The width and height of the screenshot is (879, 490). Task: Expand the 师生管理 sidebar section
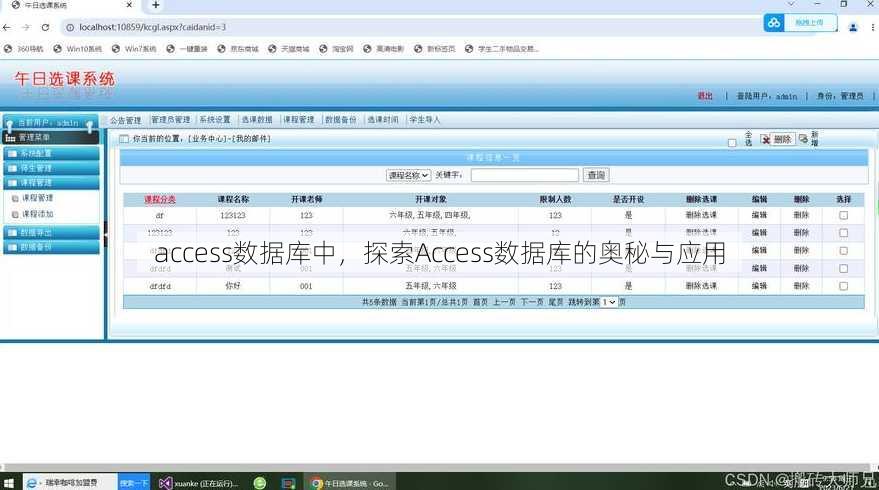(x=52, y=168)
